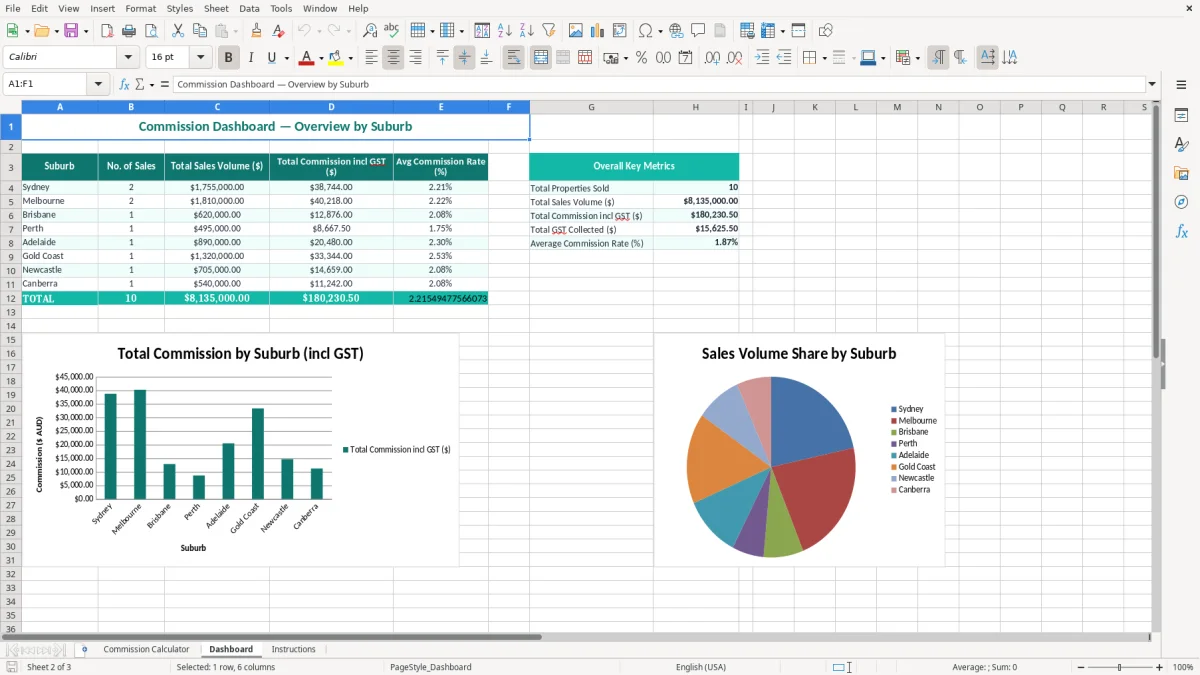Click the formula input line
The height and width of the screenshot is (675, 1200).
click(658, 84)
